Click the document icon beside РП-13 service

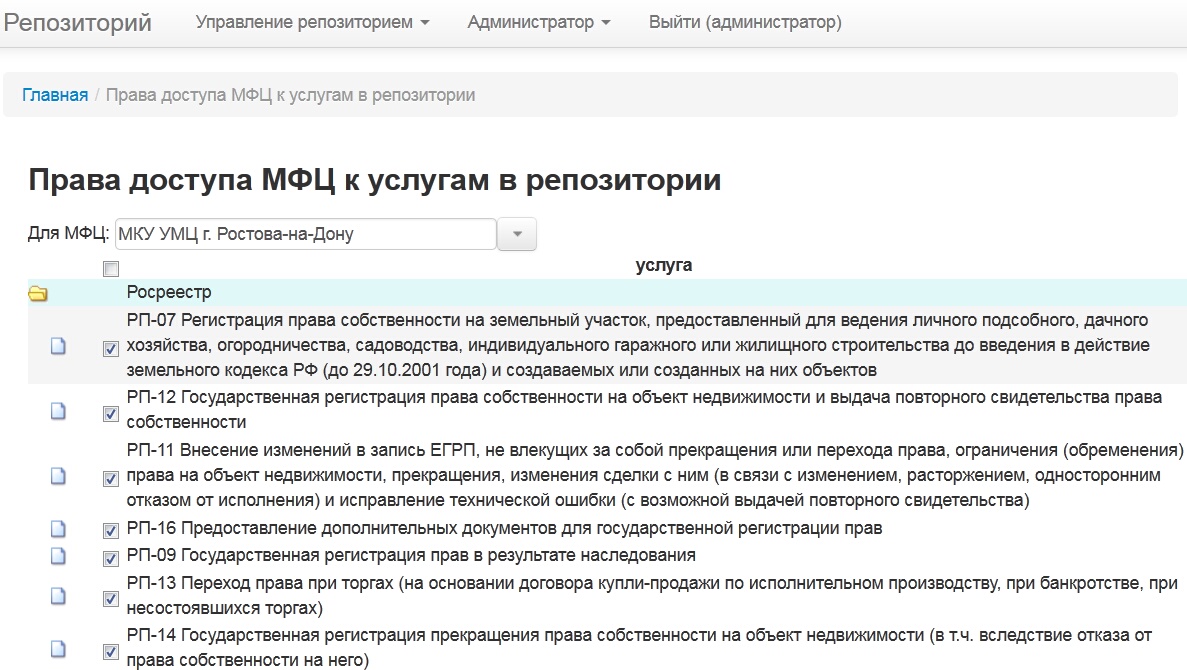coord(58,596)
